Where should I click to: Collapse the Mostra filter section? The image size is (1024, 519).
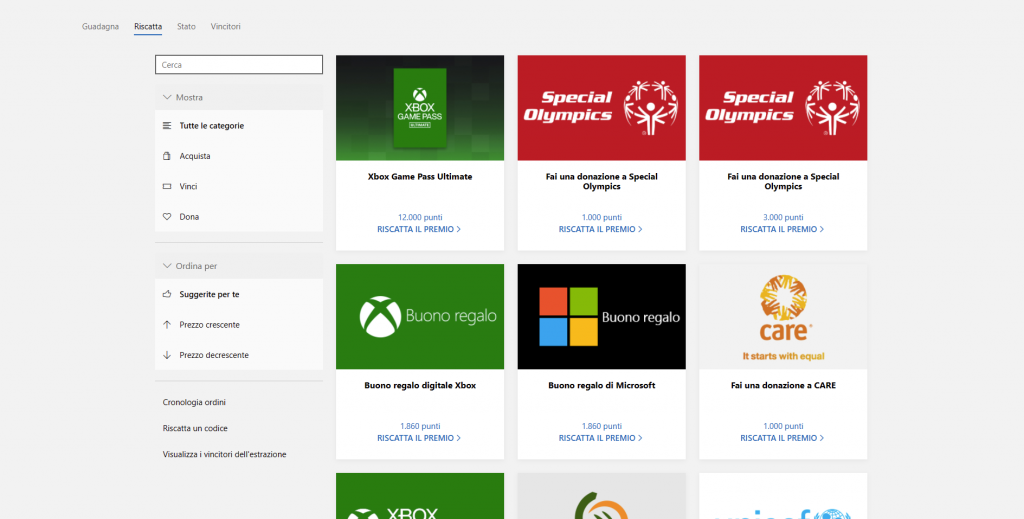pos(239,97)
